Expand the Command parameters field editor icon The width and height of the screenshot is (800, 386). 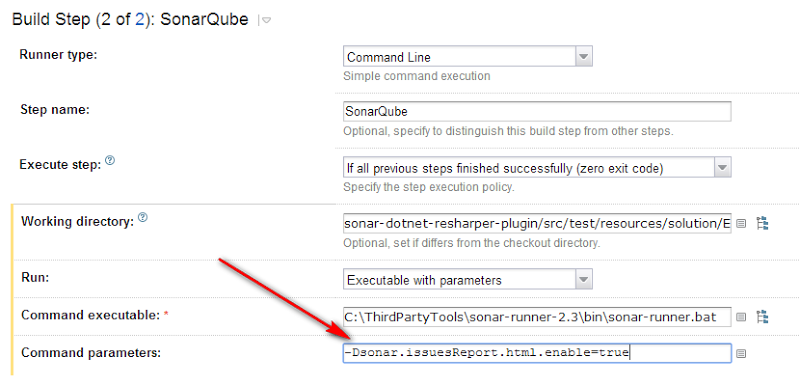pyautogui.click(x=741, y=353)
